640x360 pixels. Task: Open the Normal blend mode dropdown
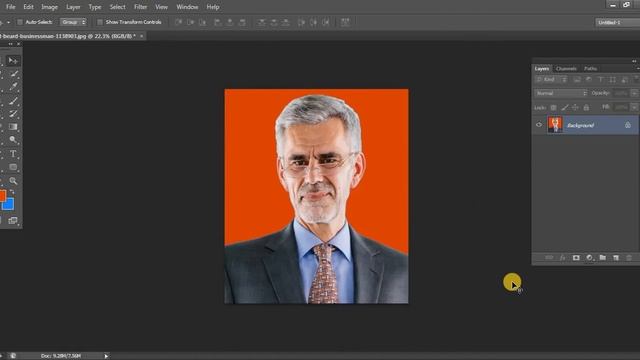point(561,93)
